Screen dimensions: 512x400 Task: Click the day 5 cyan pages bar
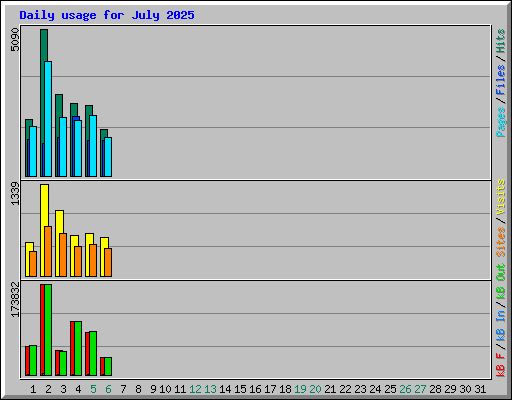tap(93, 146)
